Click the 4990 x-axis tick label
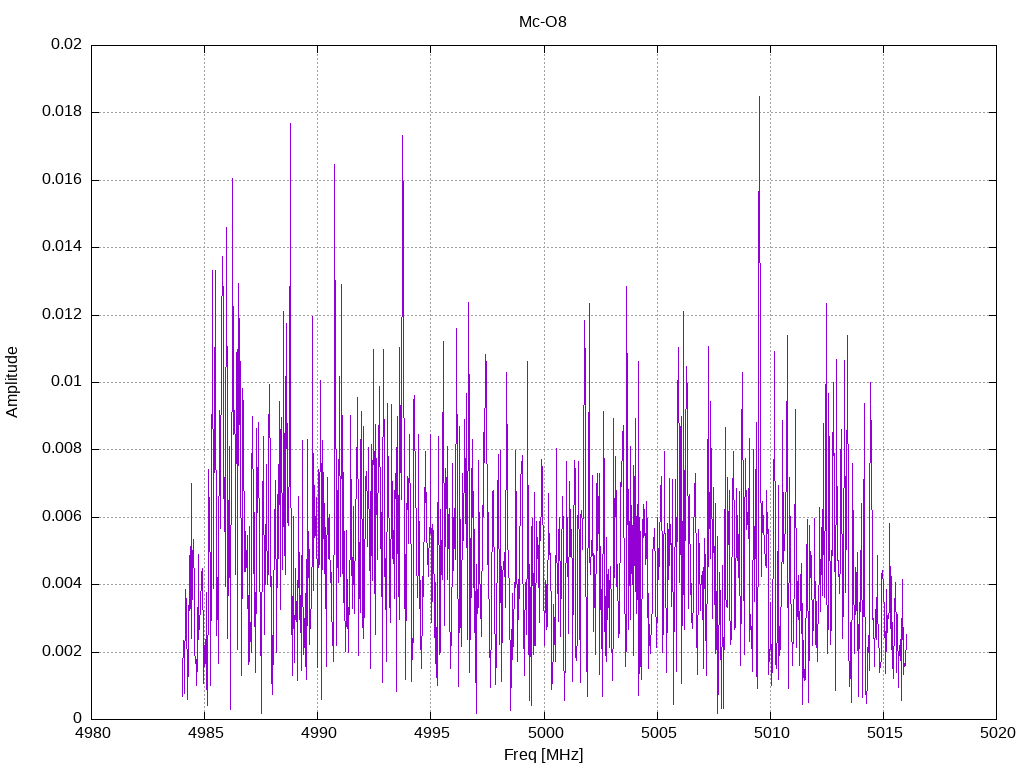The height and width of the screenshot is (768, 1024). click(318, 733)
